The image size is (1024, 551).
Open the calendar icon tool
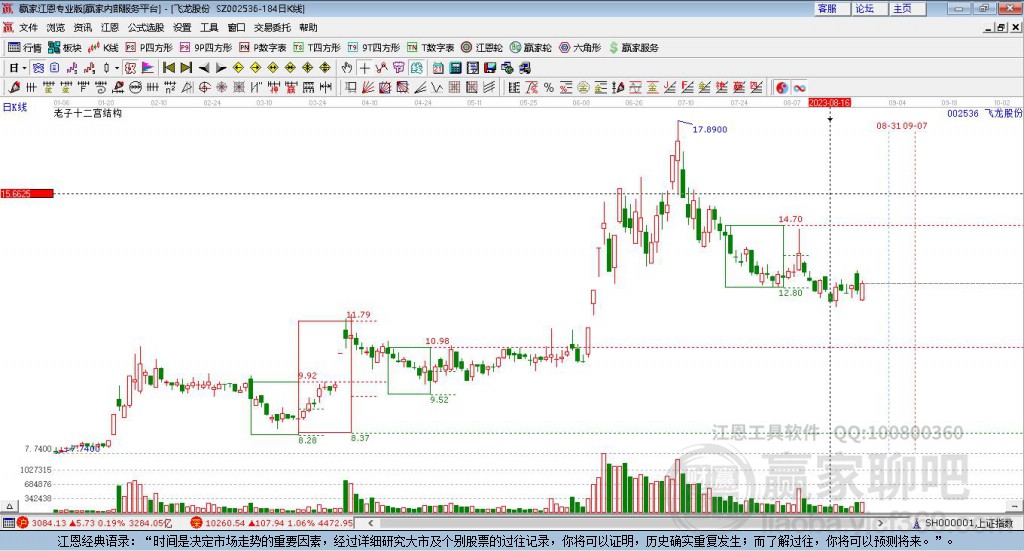(438, 68)
